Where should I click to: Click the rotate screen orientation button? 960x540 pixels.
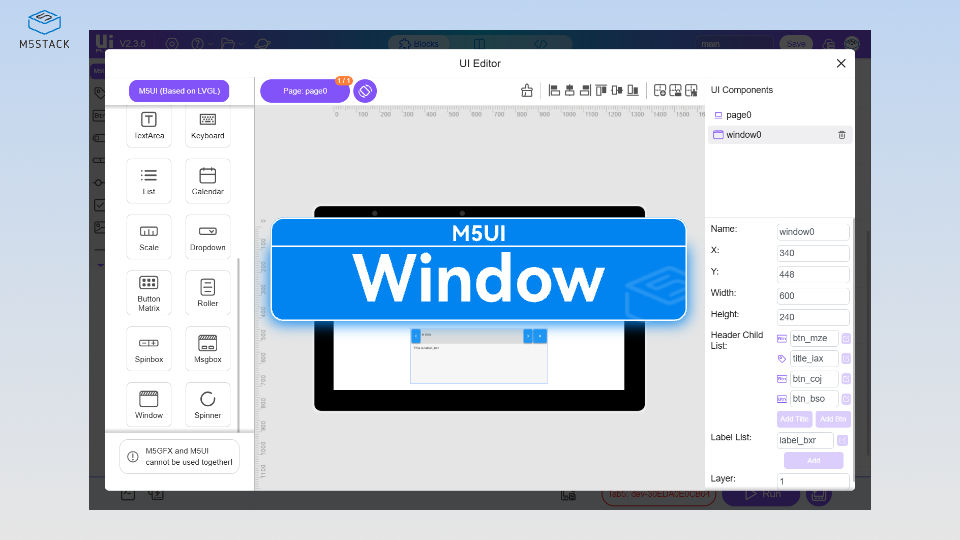click(x=365, y=91)
